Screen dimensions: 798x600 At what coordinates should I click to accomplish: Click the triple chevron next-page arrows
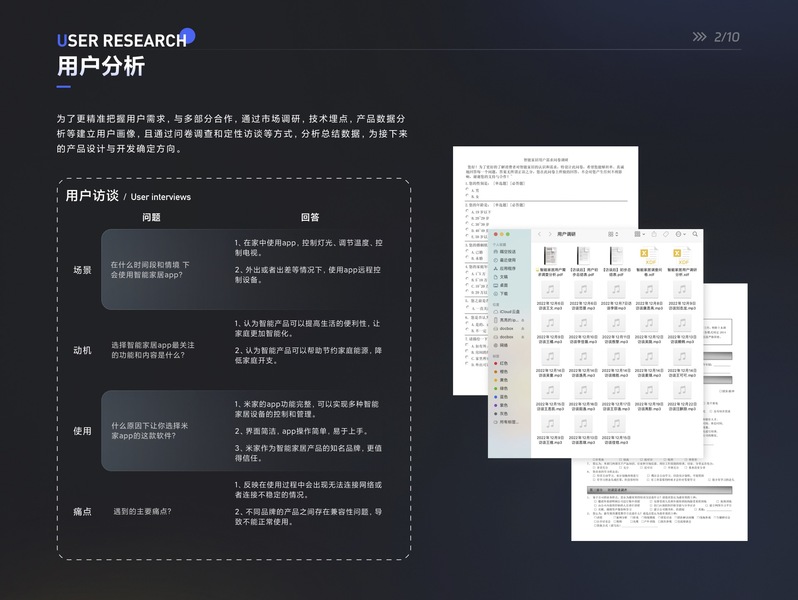pos(699,37)
